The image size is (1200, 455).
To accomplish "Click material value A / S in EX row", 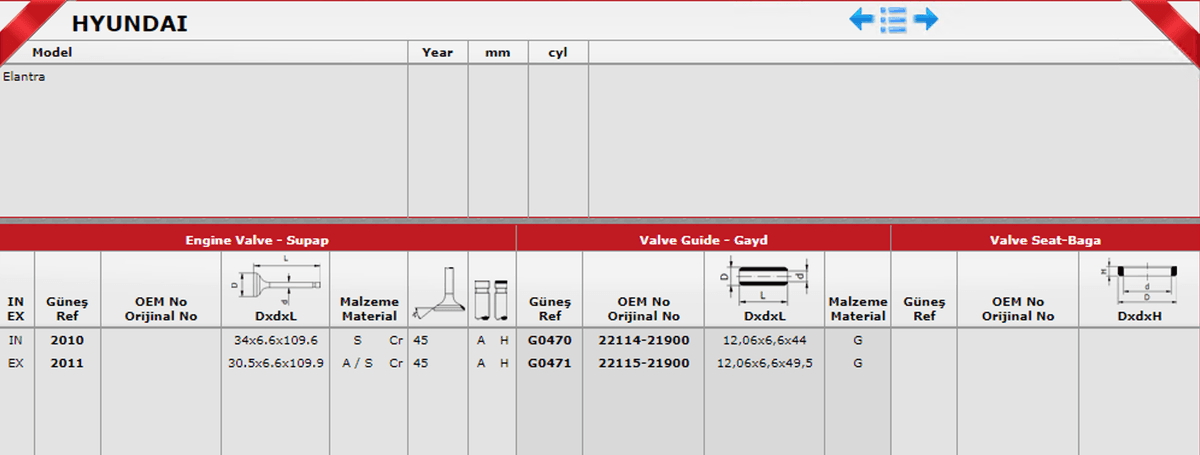I will tap(357, 363).
